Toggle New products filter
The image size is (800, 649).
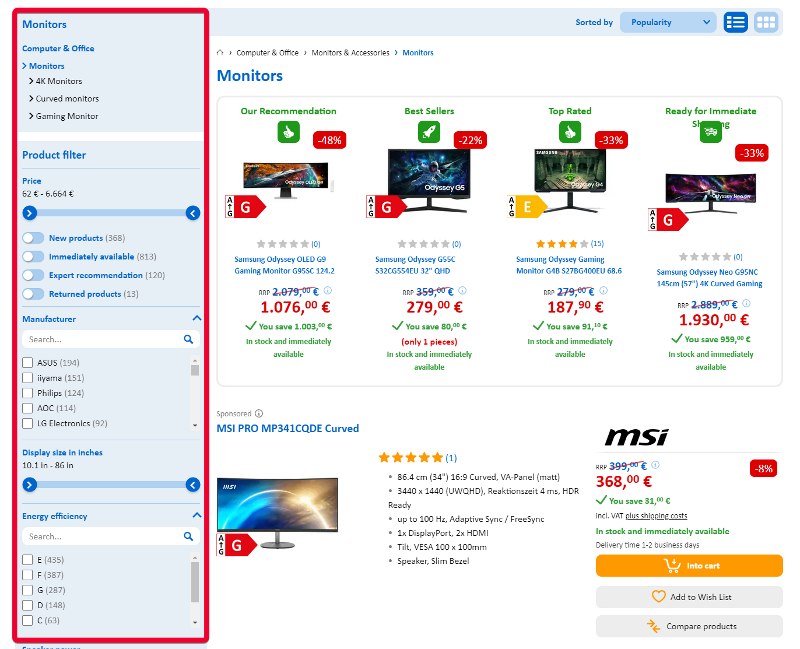[33, 238]
